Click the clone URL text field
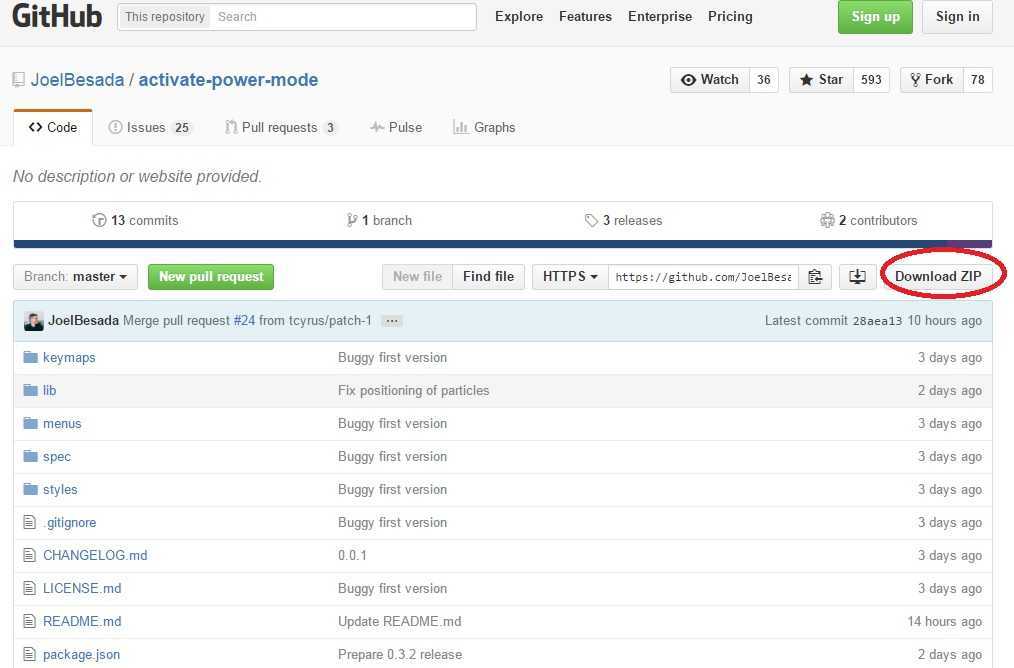This screenshot has height=668, width=1014. [x=703, y=277]
